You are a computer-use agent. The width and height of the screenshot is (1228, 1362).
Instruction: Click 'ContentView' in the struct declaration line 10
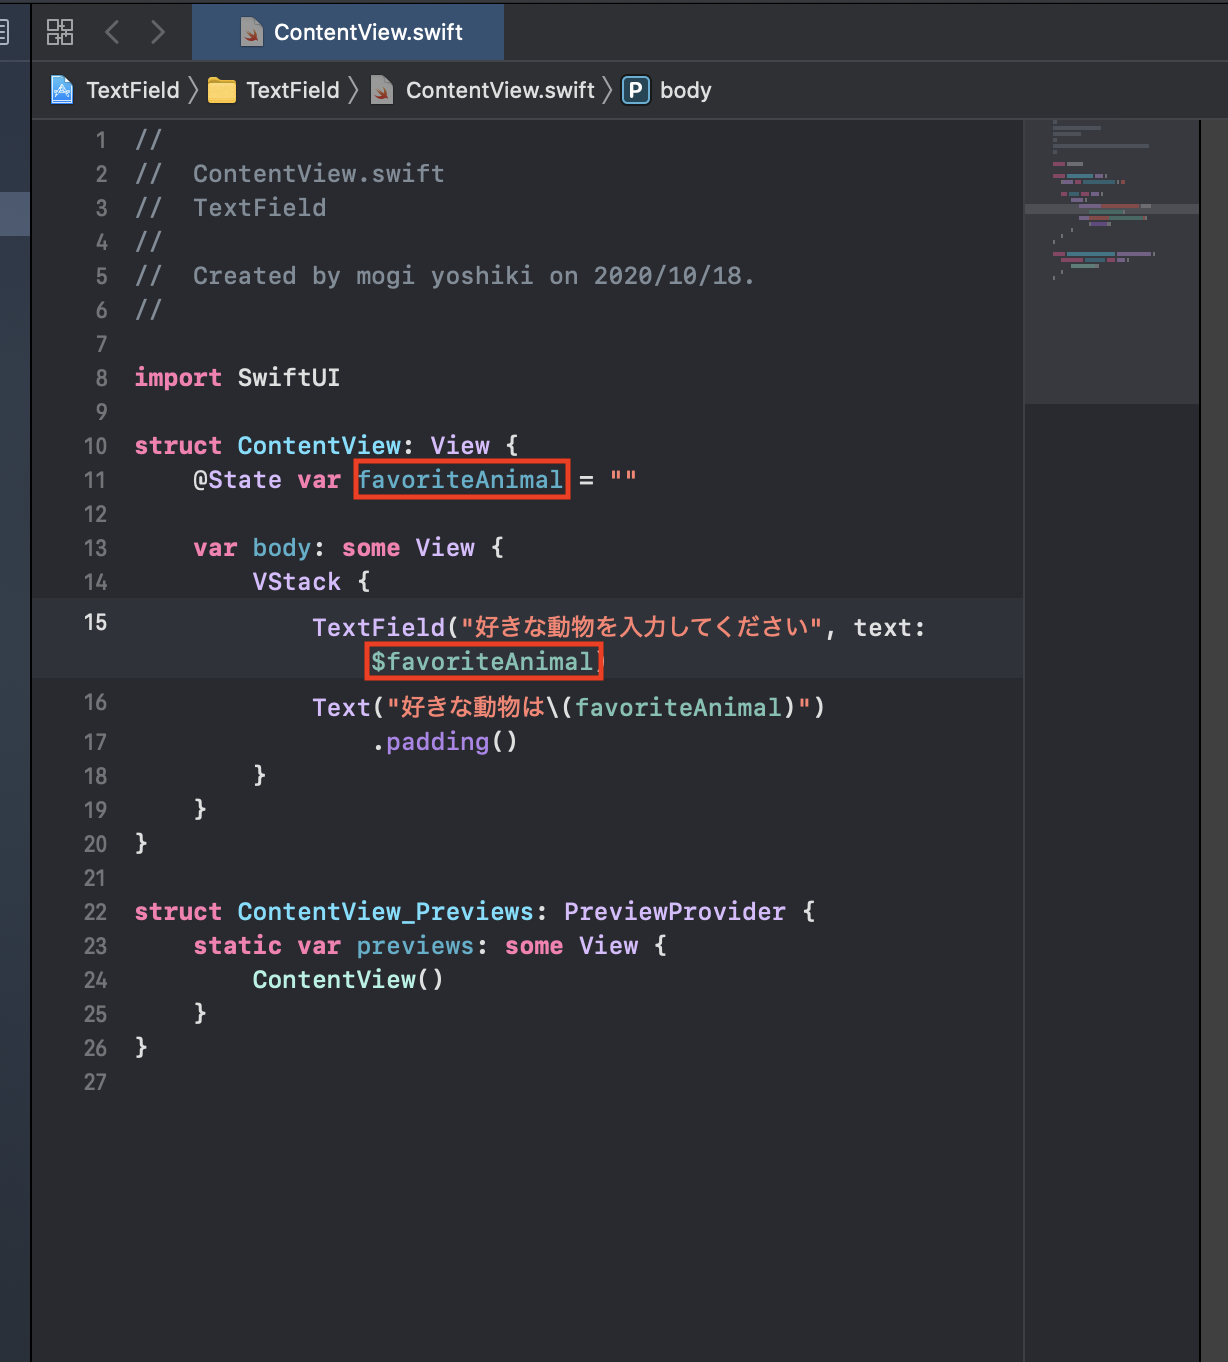pyautogui.click(x=319, y=446)
